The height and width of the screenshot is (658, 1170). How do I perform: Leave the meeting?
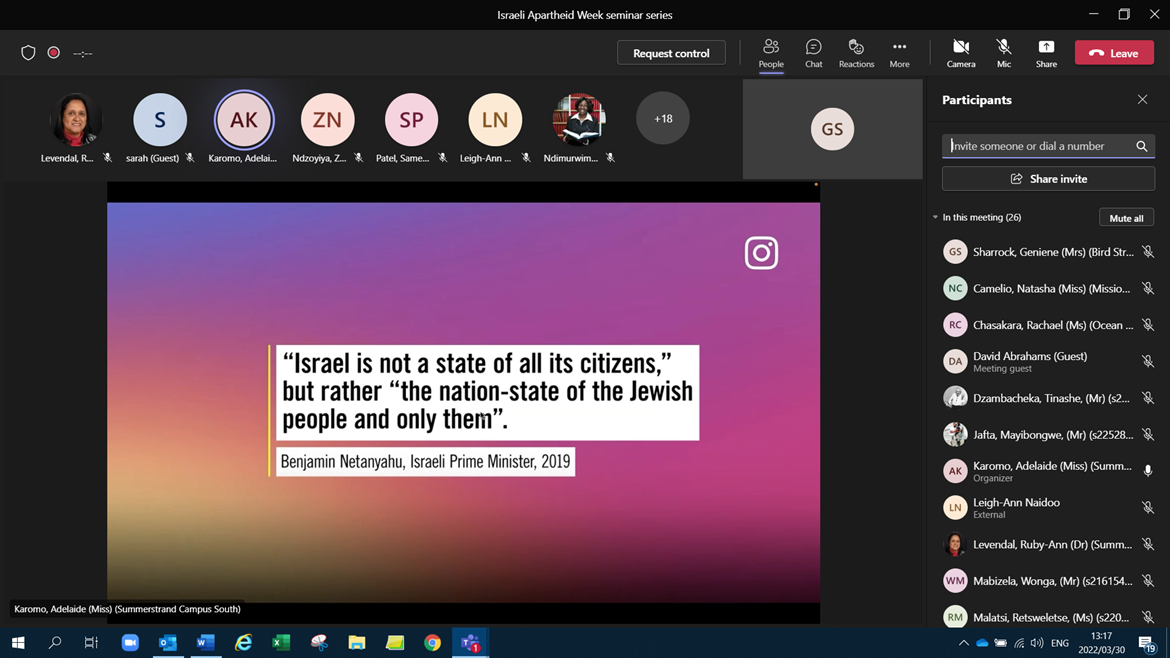tap(1114, 53)
